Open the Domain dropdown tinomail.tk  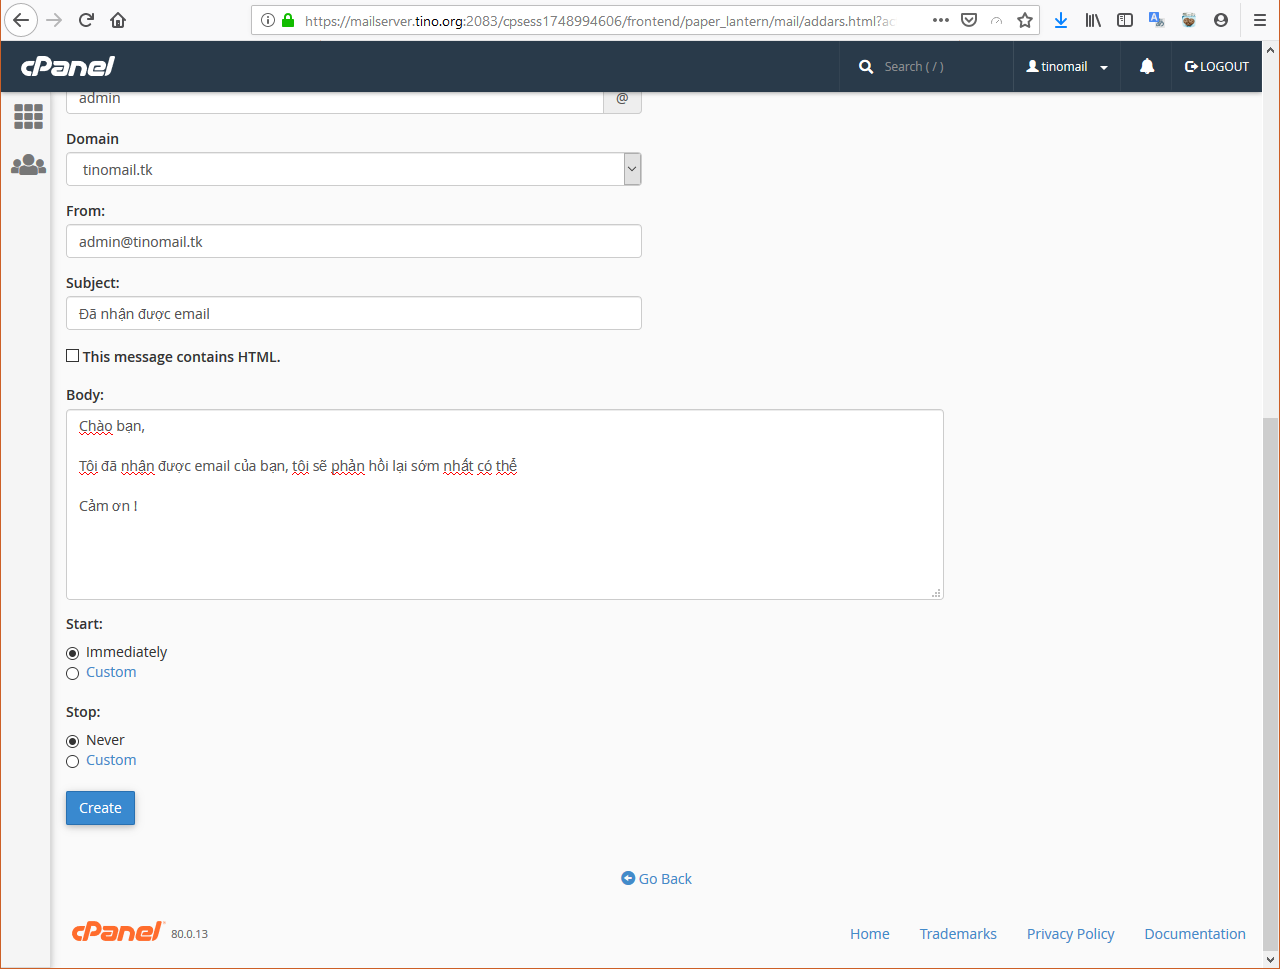click(x=354, y=170)
